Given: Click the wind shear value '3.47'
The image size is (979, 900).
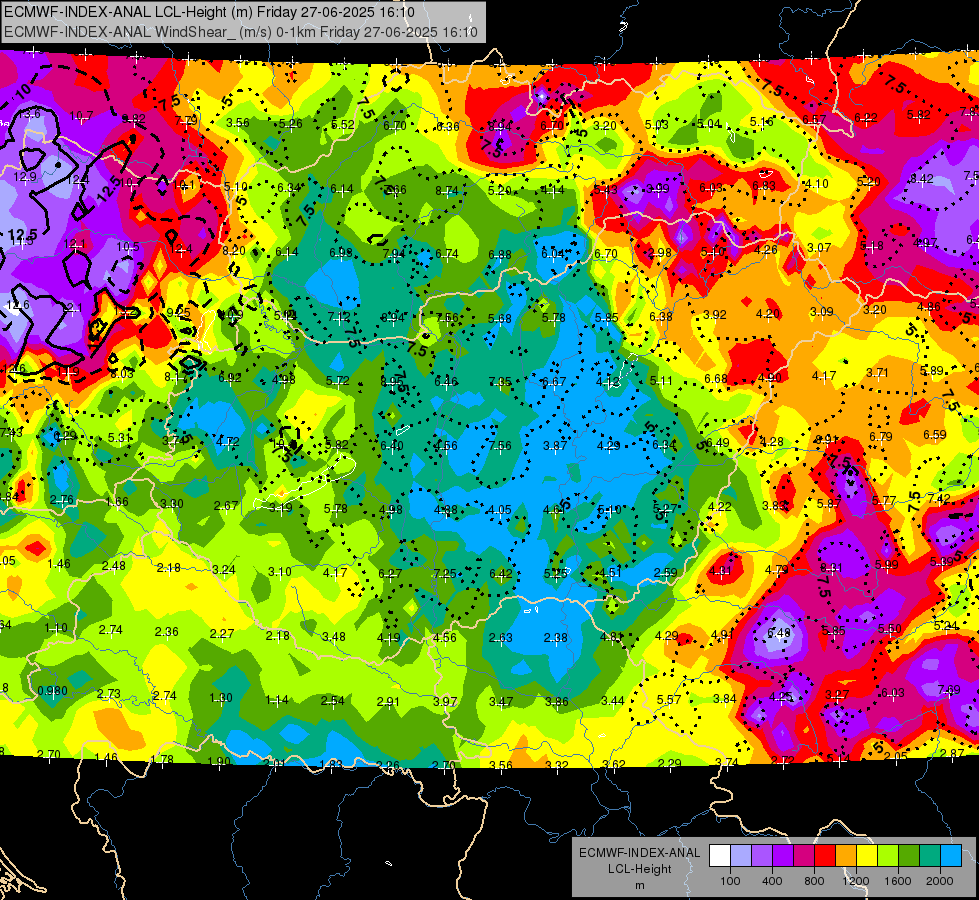Looking at the screenshot, I should coord(501,701).
